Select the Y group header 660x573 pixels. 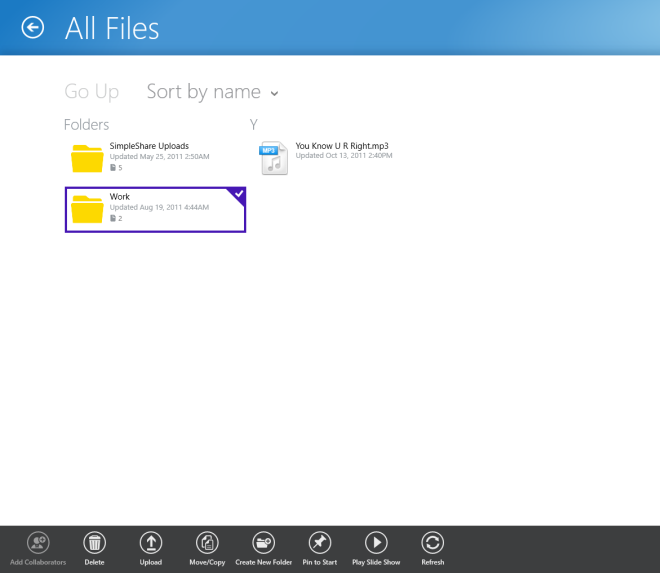pyautogui.click(x=253, y=125)
